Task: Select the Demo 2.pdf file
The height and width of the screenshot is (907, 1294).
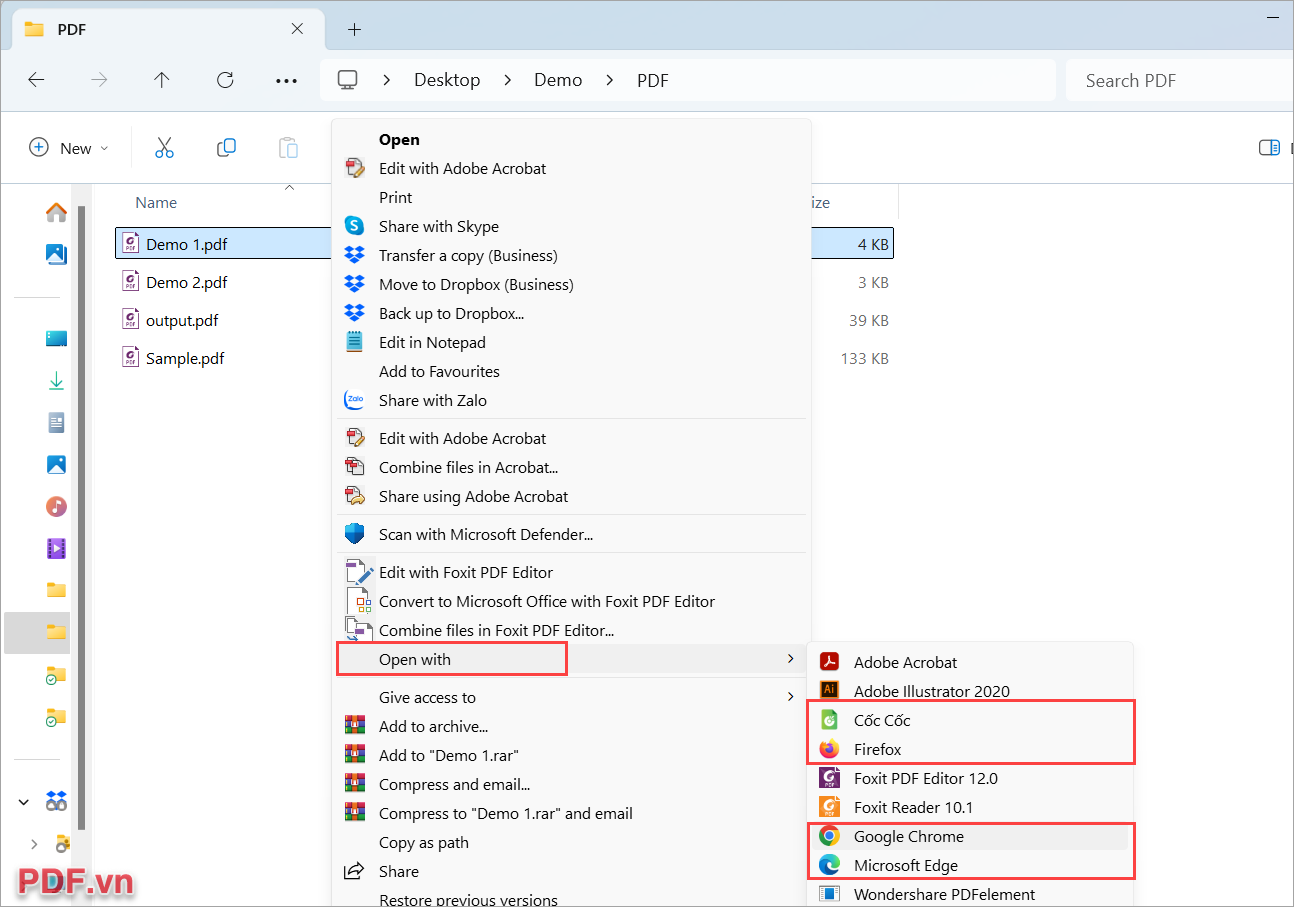Action: (x=187, y=282)
